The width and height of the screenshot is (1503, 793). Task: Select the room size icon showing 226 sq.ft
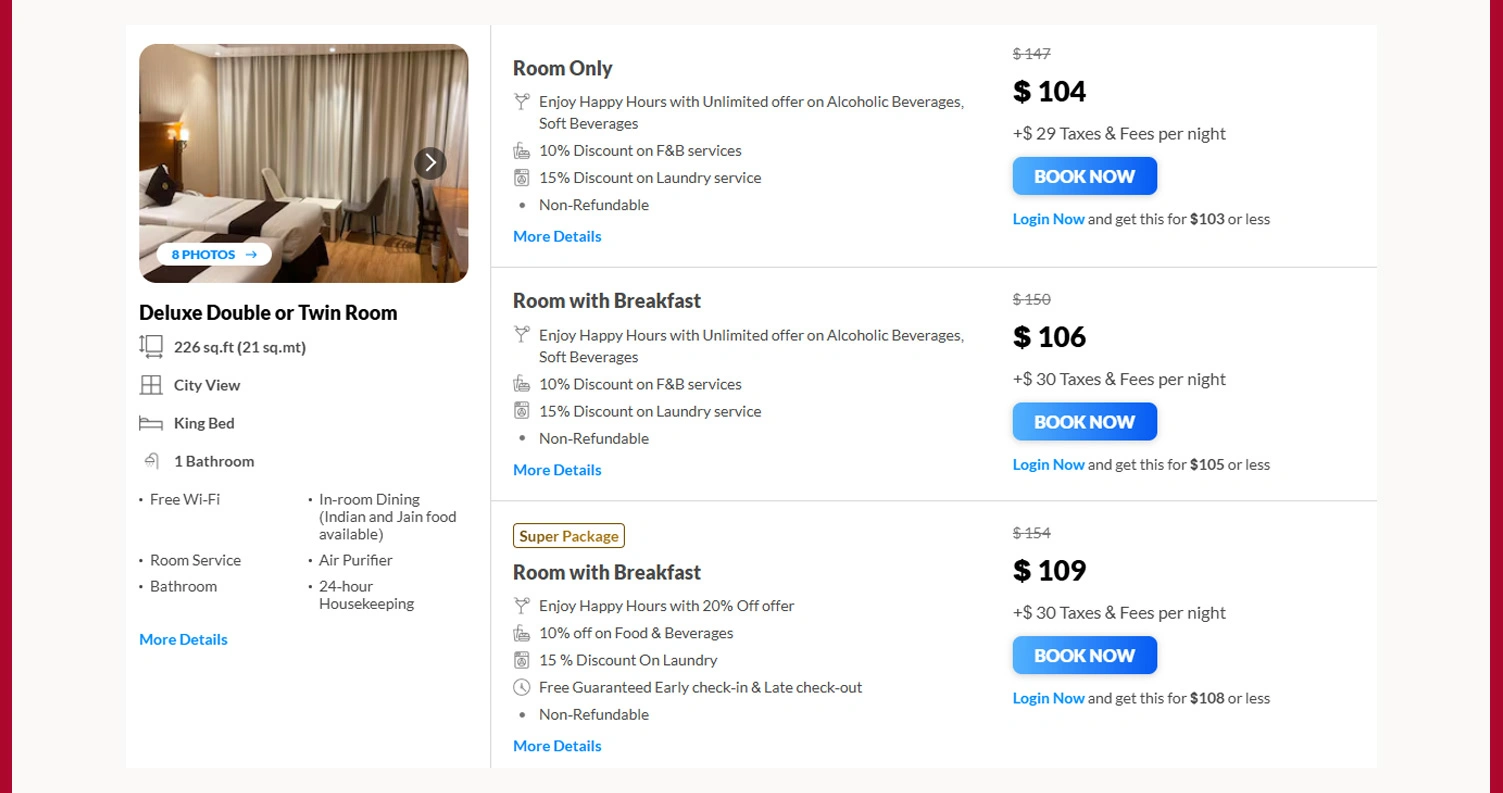[150, 346]
